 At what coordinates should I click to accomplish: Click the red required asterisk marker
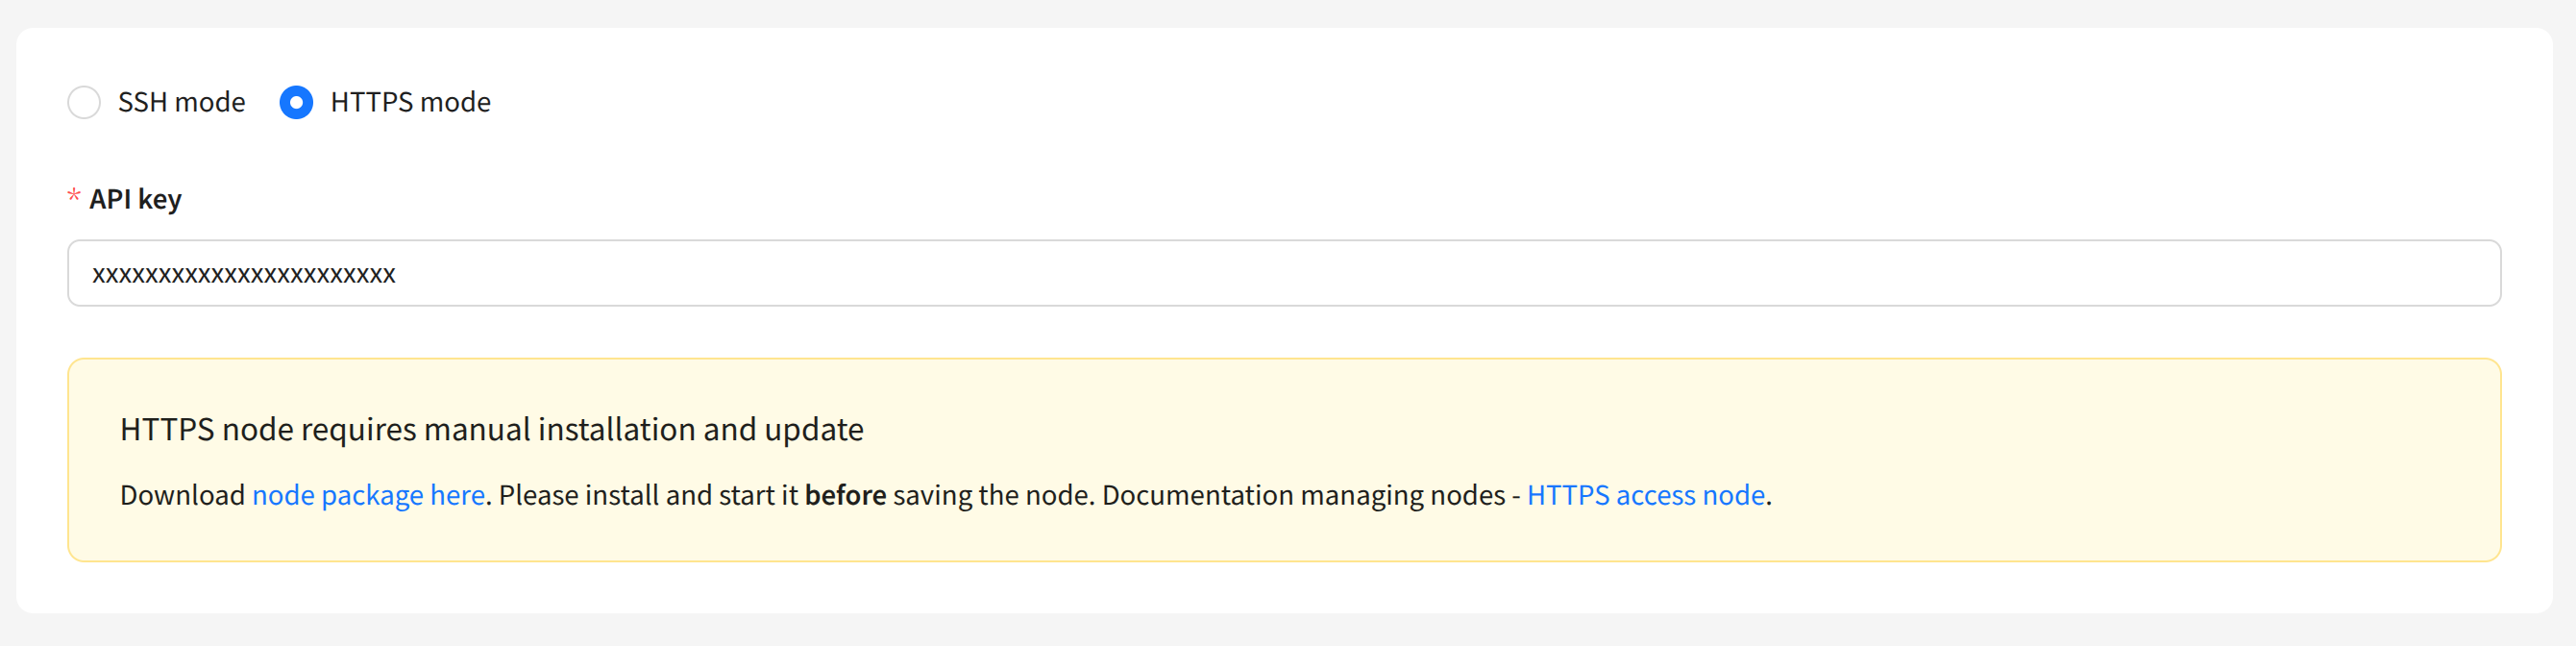(74, 196)
